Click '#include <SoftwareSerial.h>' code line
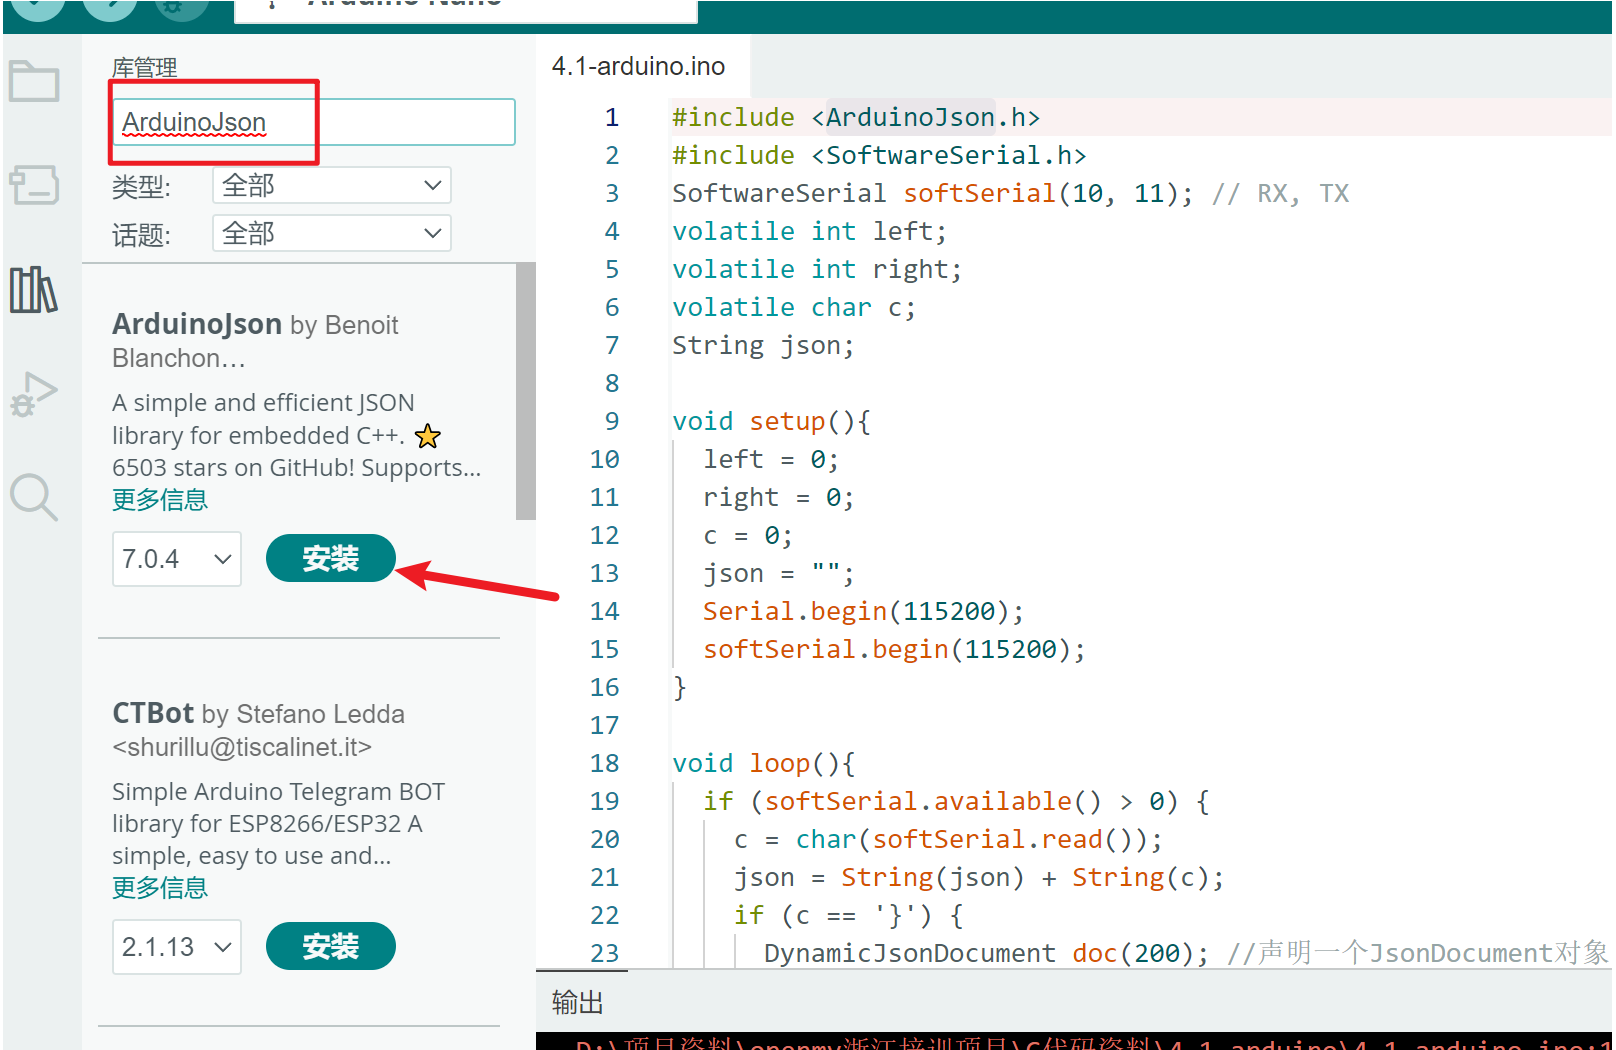This screenshot has width=1616, height=1050. coord(879,155)
